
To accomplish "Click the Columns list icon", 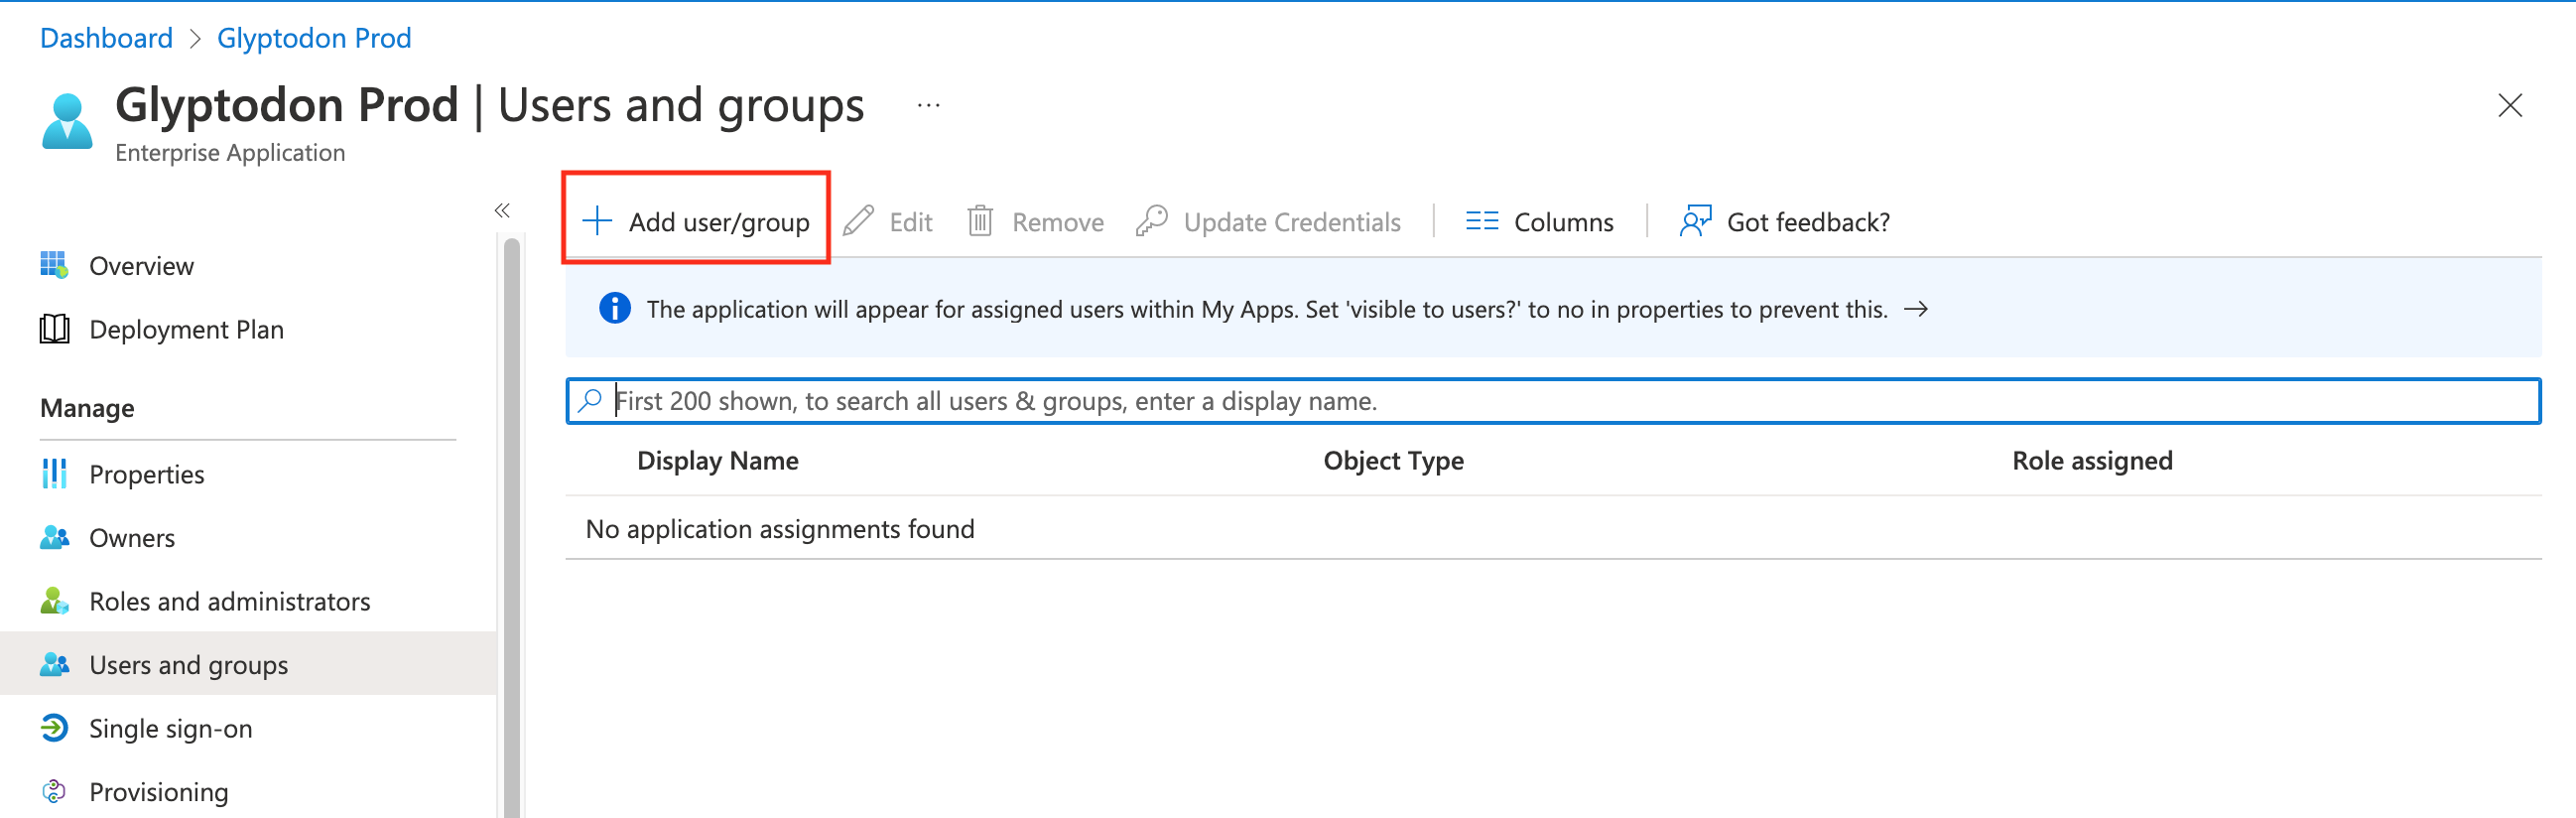I will (x=1481, y=221).
